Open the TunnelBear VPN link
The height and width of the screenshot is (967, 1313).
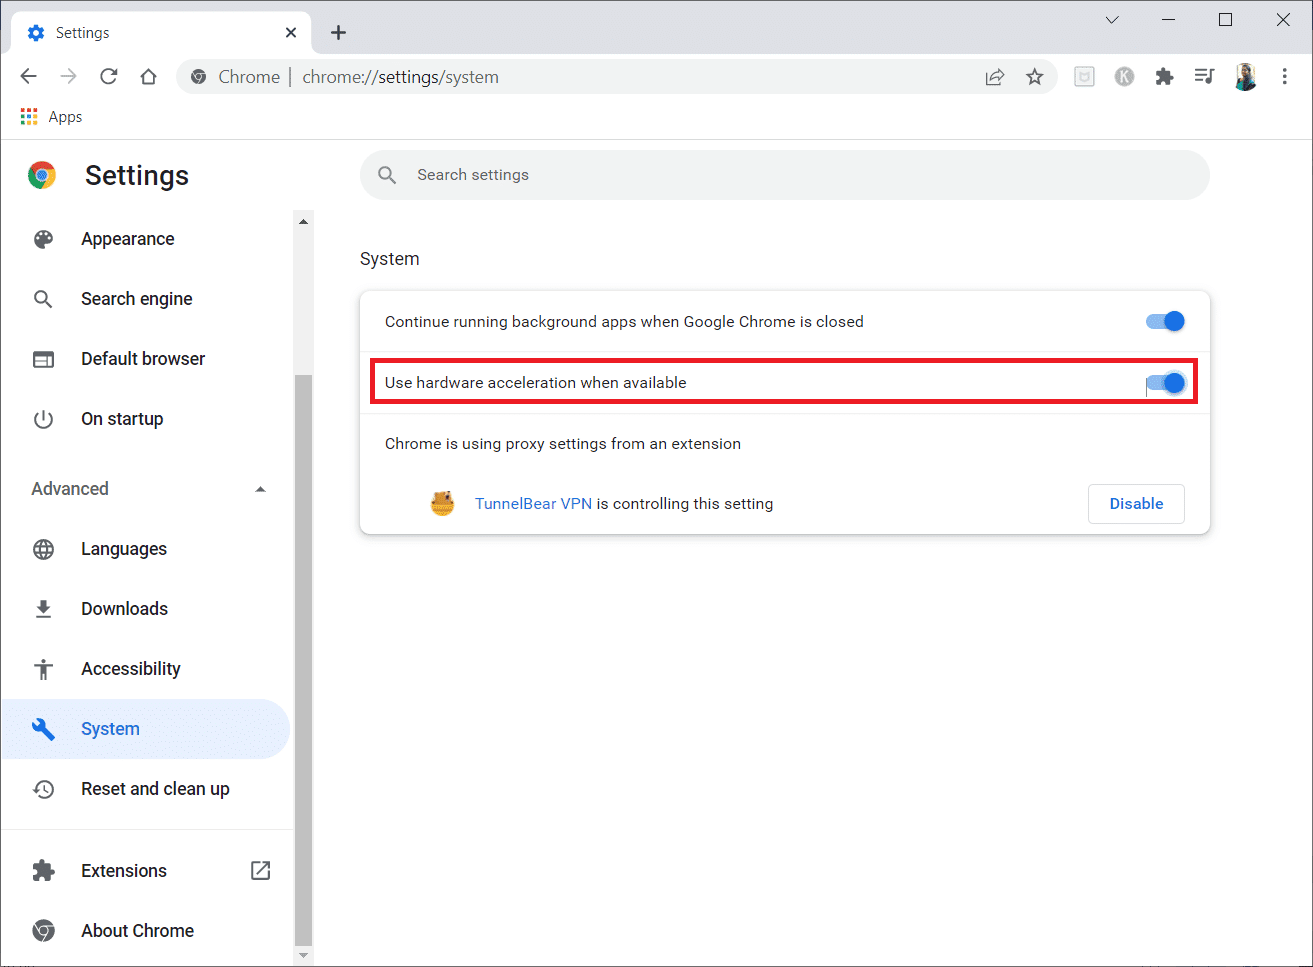(533, 503)
